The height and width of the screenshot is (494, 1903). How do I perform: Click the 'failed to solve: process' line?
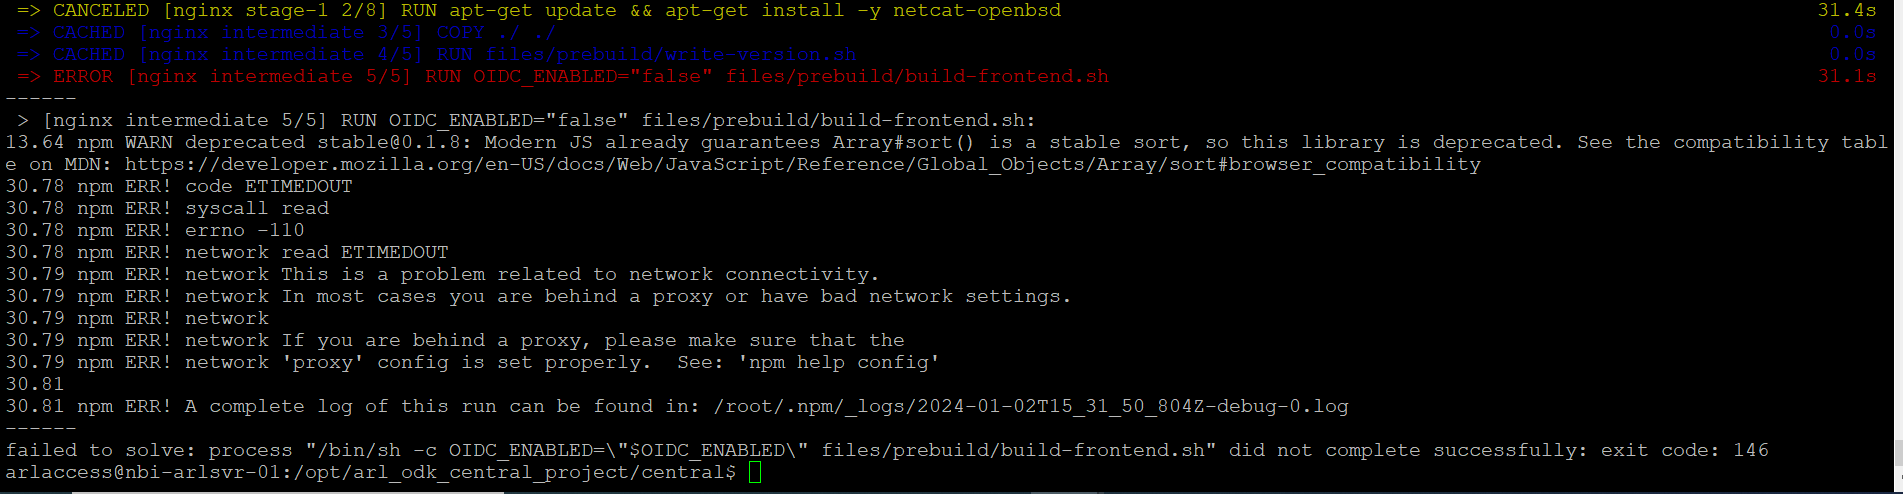click(150, 450)
